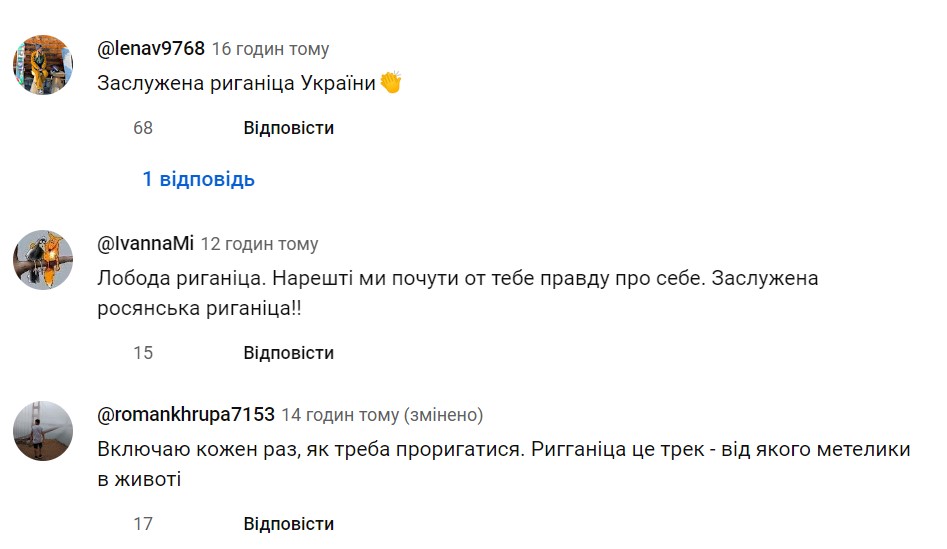Screen dimensions: 947x549
Task: Reply to @lenav9768's comment with Відповісти
Action: tap(288, 128)
